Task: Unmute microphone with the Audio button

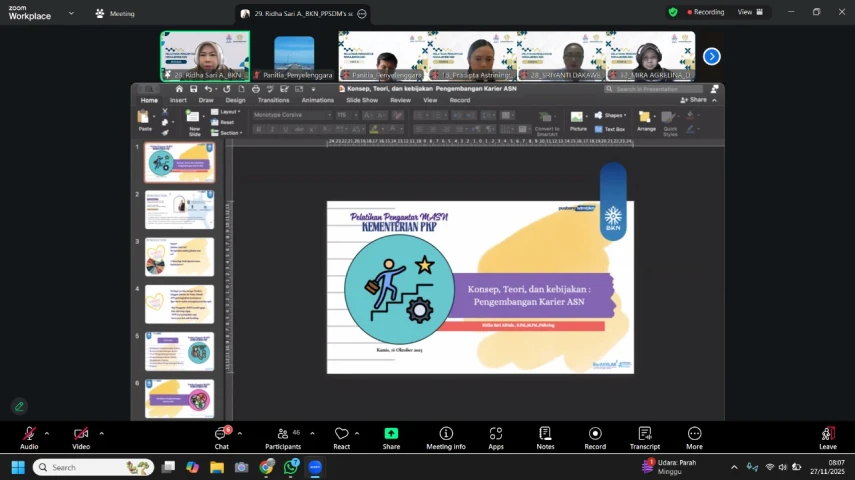Action: pyautogui.click(x=29, y=438)
